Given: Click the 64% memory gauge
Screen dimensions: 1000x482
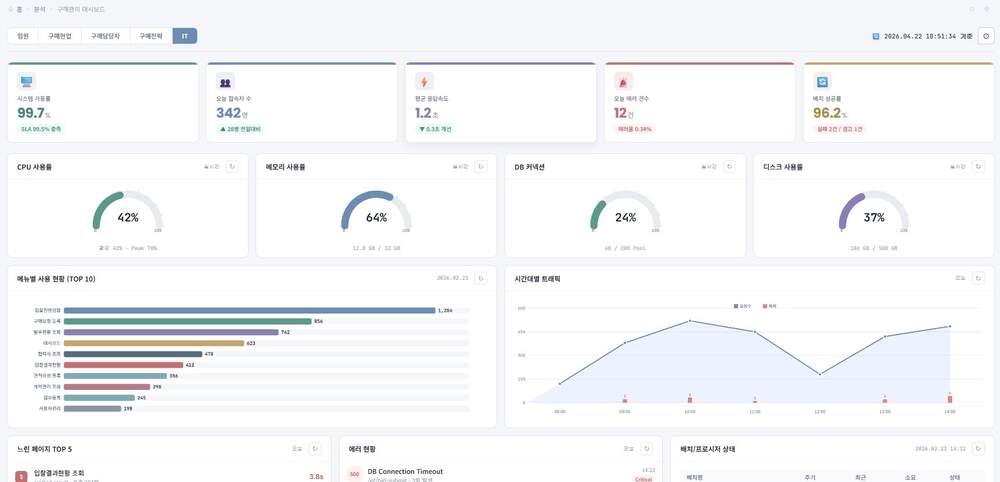Looking at the screenshot, I should (376, 211).
